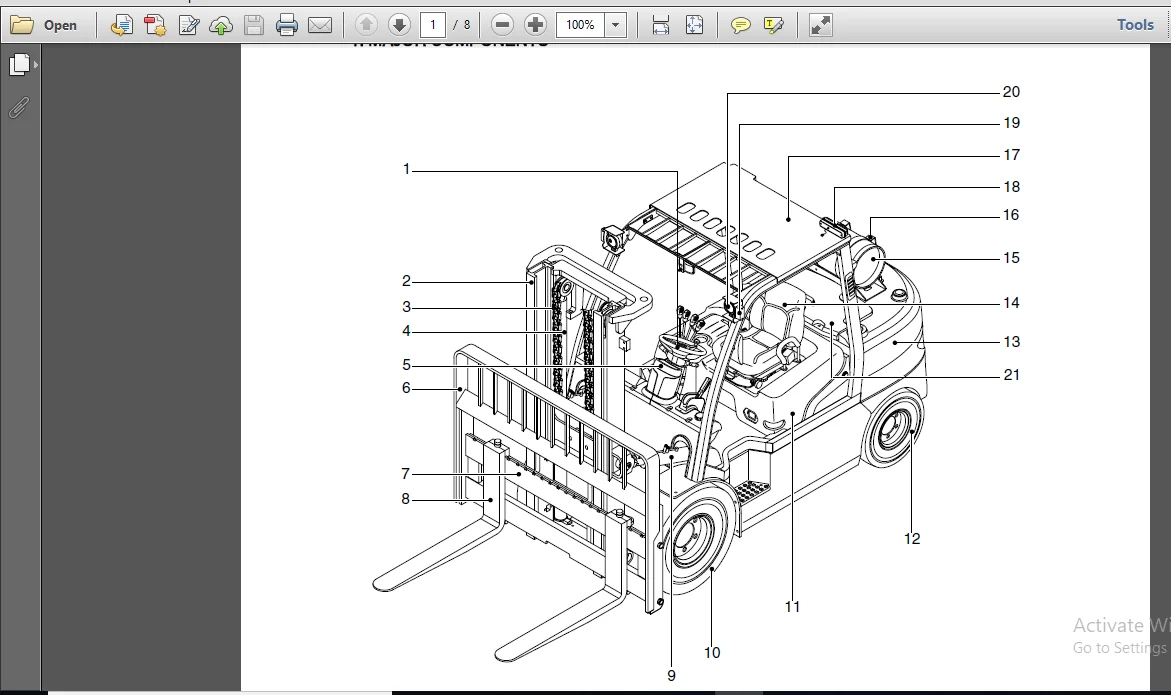Click callout label 8 in diagram
This screenshot has width=1171, height=695.
406,499
